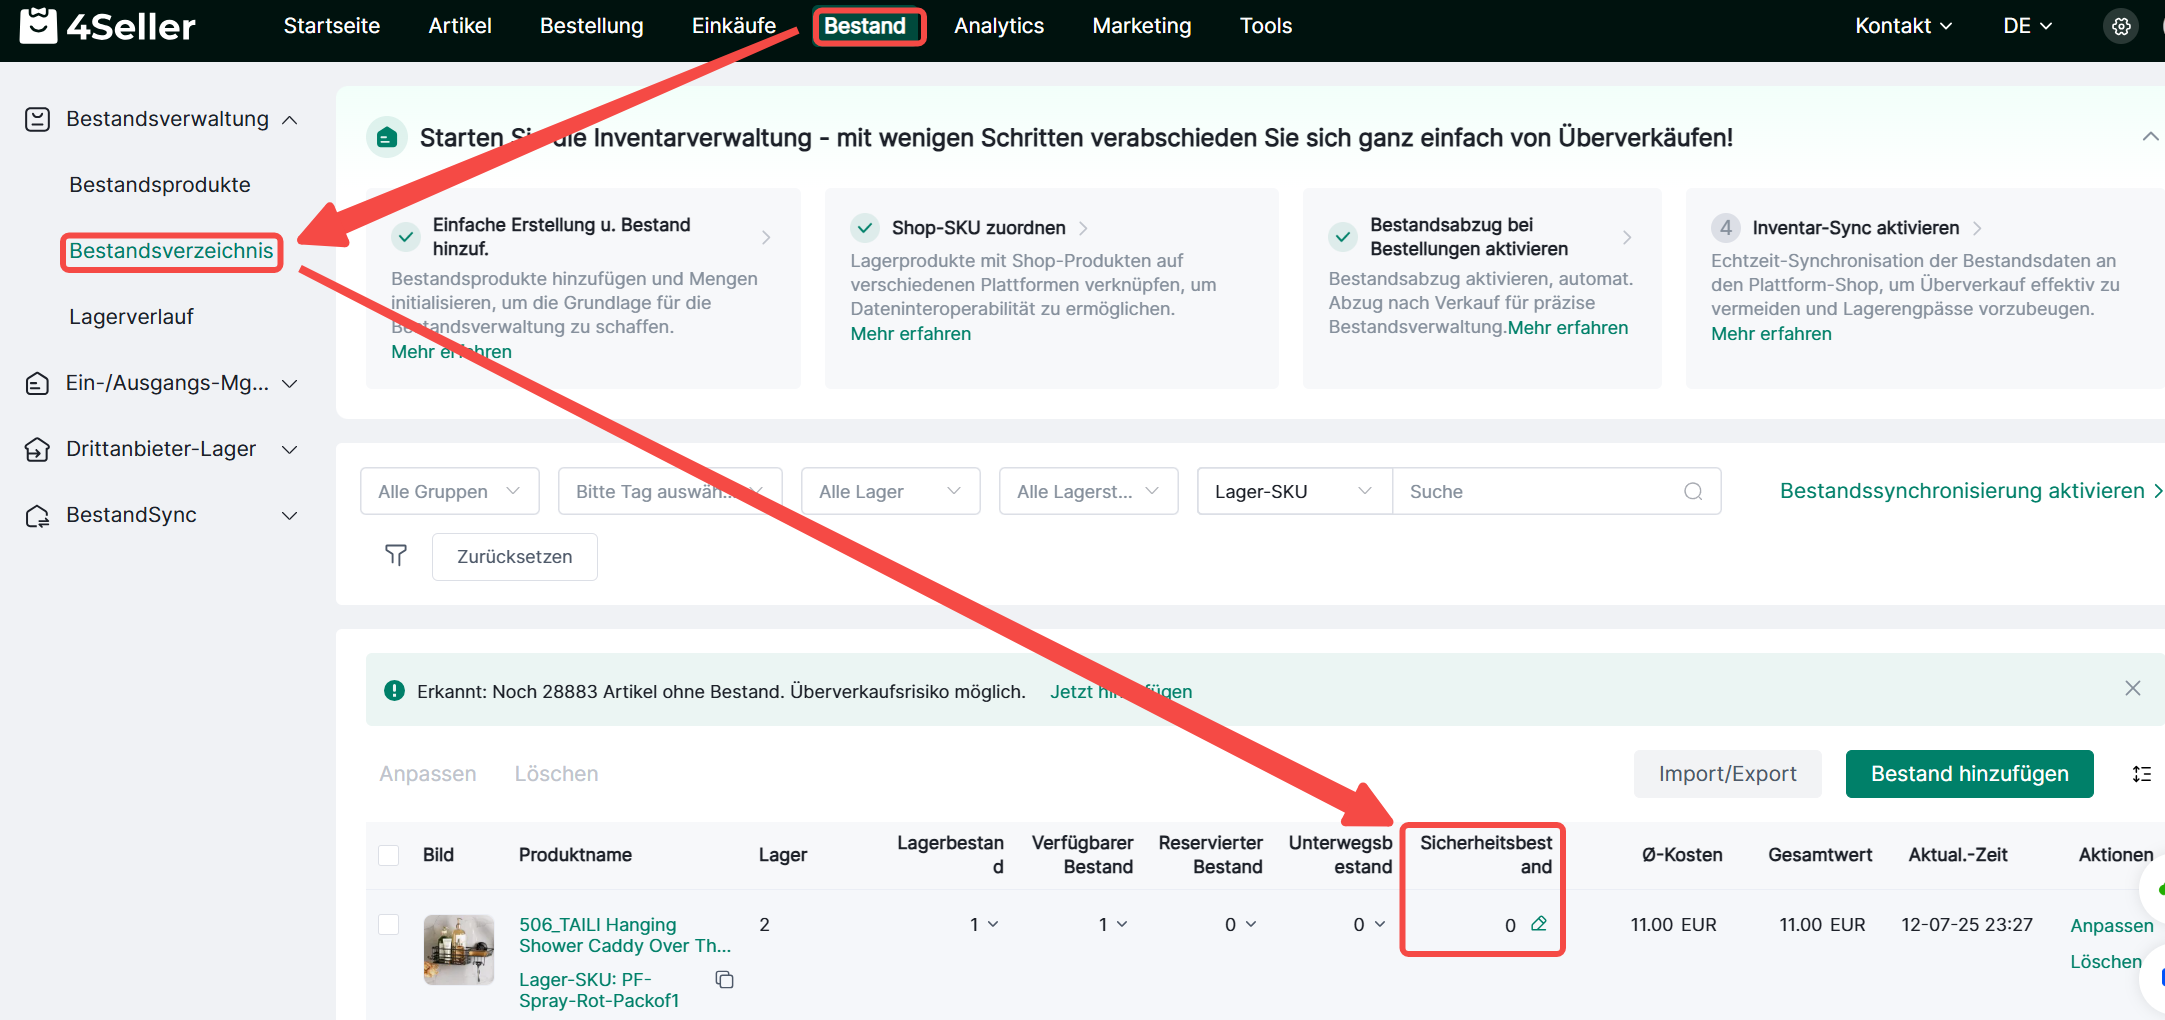Open the Analytics menu

coord(998,26)
